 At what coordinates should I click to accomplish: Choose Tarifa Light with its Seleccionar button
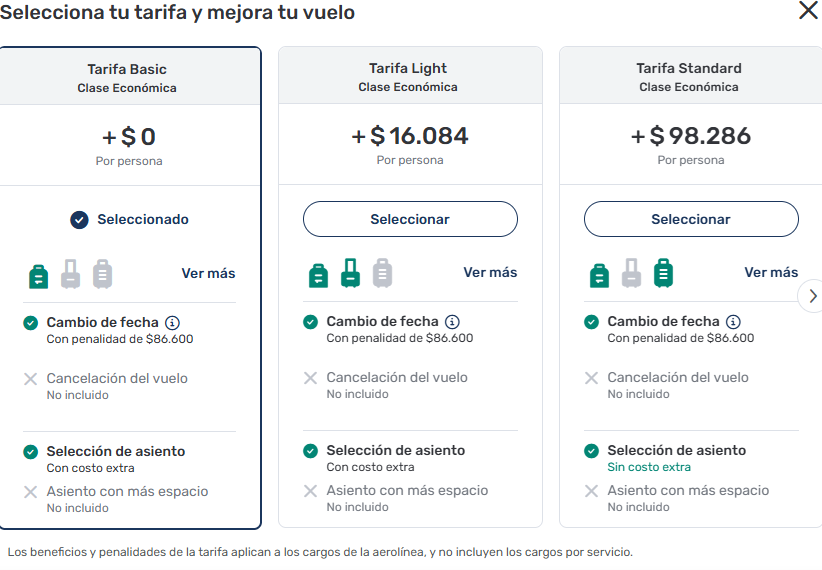[410, 219]
